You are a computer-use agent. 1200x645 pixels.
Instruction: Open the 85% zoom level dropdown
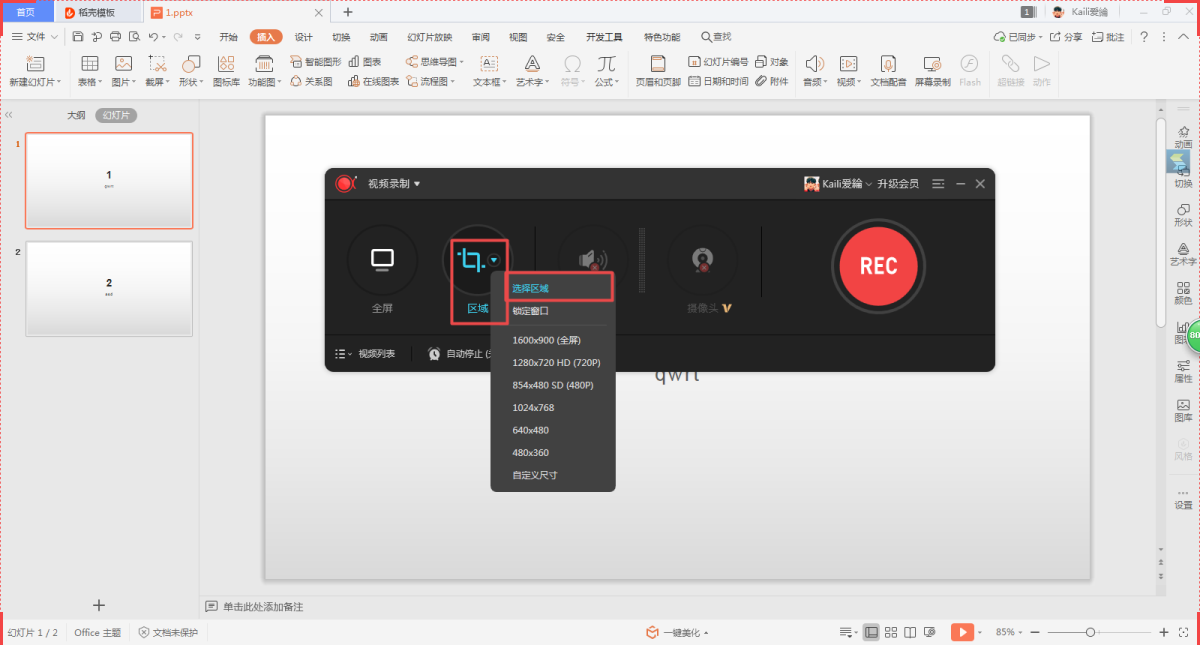tap(1009, 632)
